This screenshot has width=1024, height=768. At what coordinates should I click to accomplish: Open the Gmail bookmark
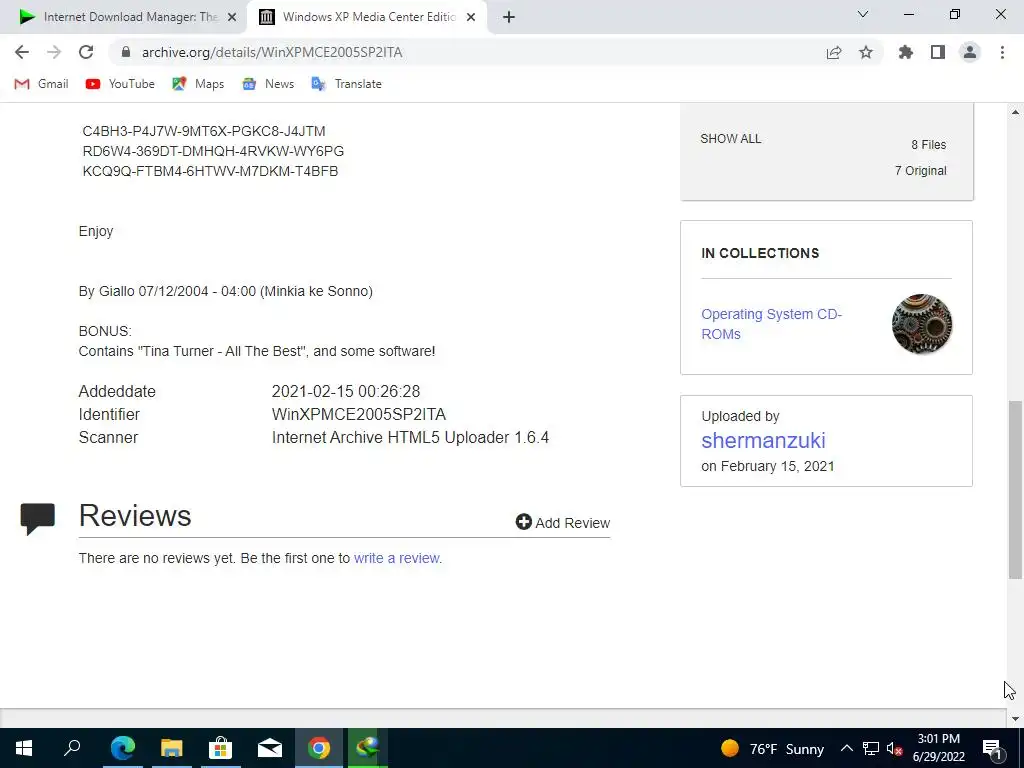[41, 84]
